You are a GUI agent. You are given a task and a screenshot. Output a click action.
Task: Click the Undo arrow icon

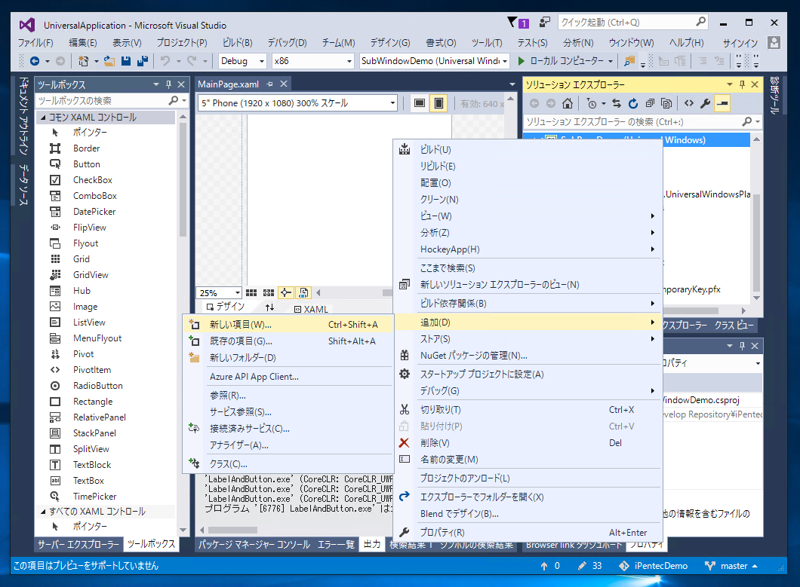pyautogui.click(x=165, y=61)
